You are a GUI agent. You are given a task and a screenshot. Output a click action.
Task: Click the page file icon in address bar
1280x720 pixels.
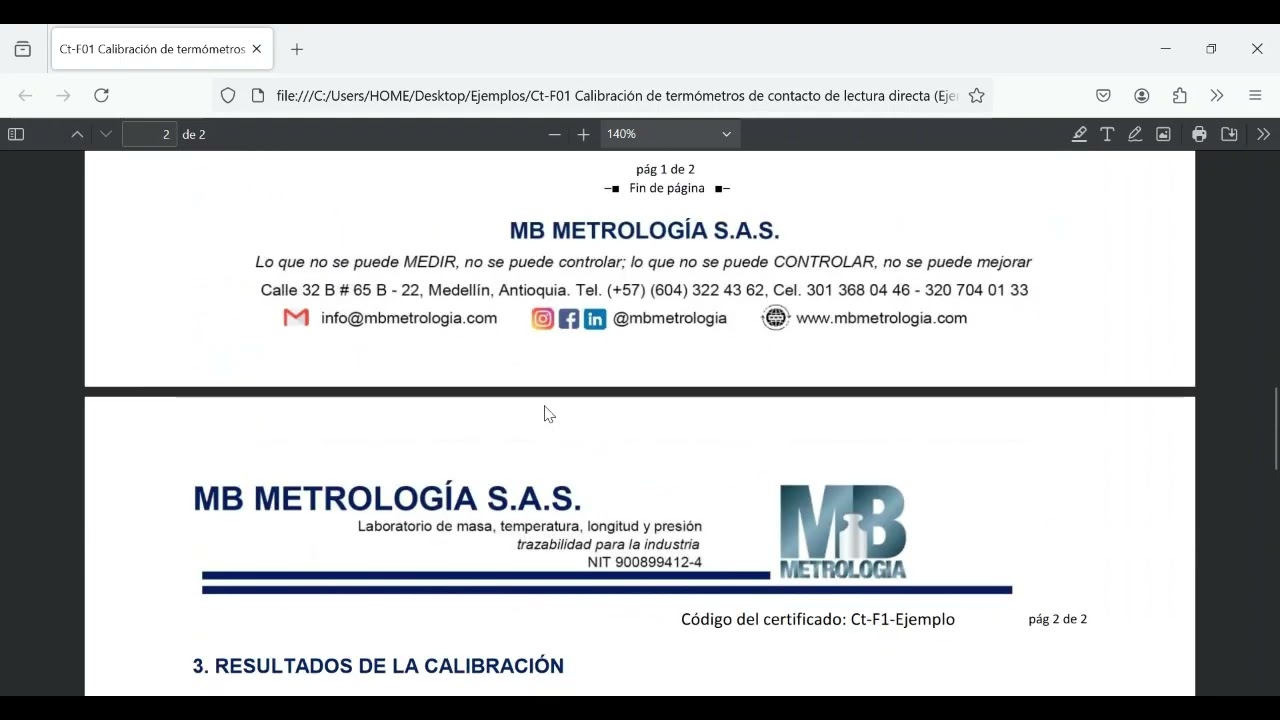coord(258,96)
